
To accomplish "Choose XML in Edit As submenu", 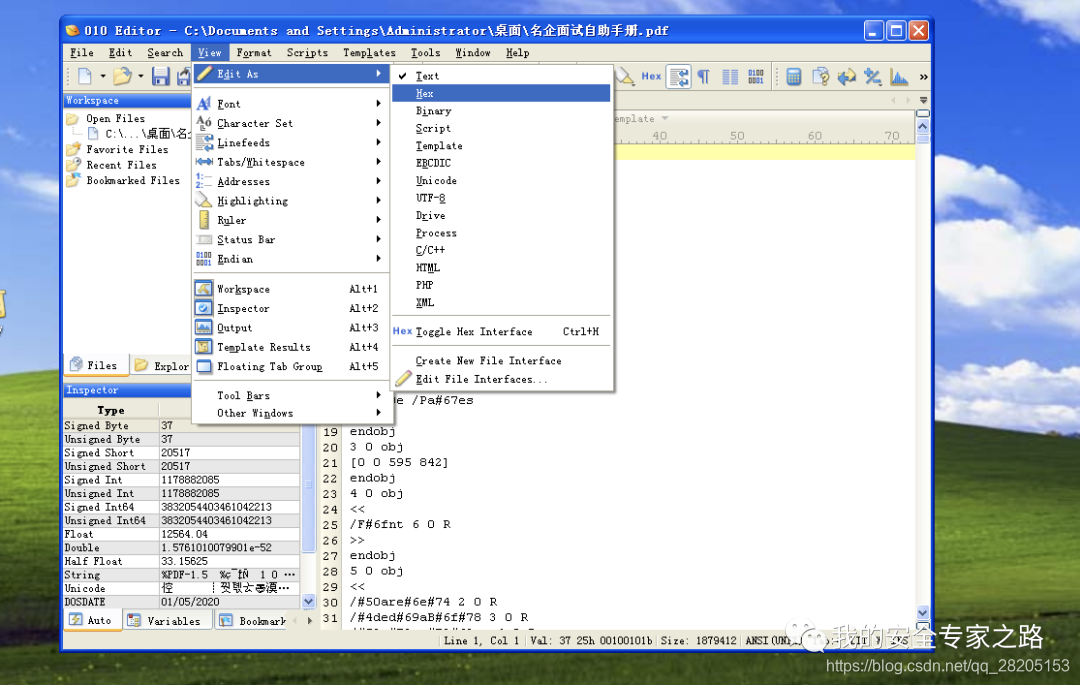I will point(501,302).
